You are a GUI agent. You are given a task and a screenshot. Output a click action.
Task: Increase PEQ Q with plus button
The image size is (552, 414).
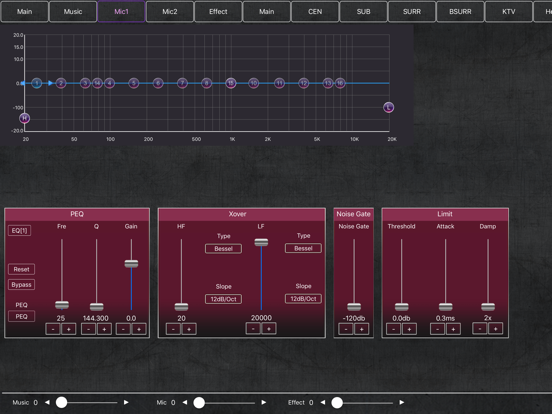(104, 329)
